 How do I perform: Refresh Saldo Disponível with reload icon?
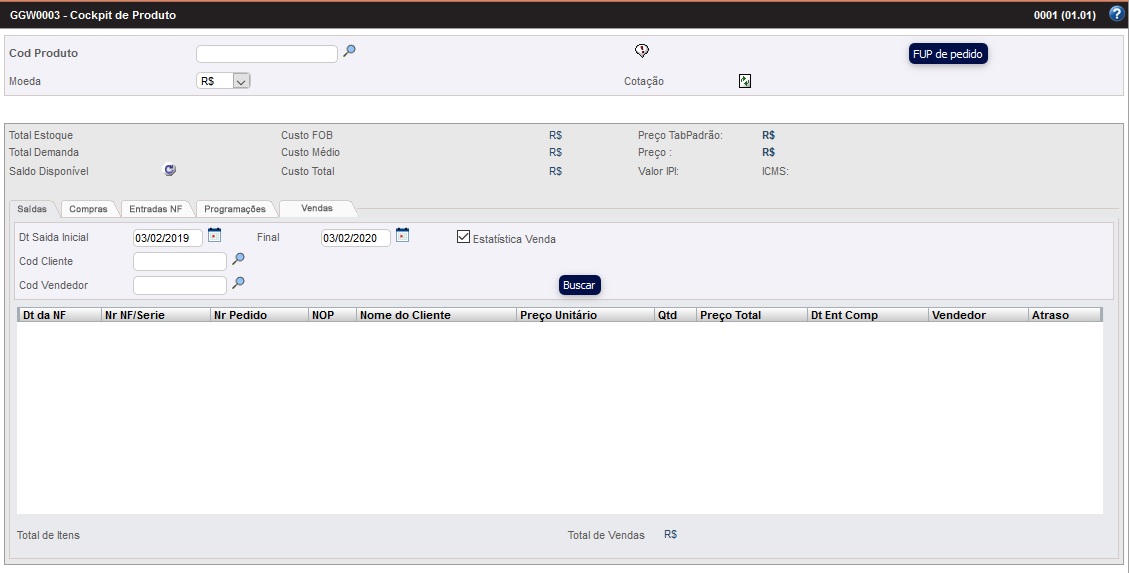point(170,170)
